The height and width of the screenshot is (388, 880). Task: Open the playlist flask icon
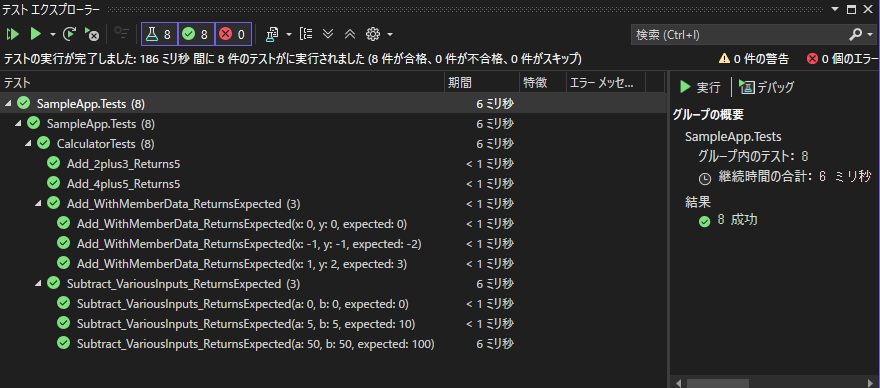click(x=272, y=34)
